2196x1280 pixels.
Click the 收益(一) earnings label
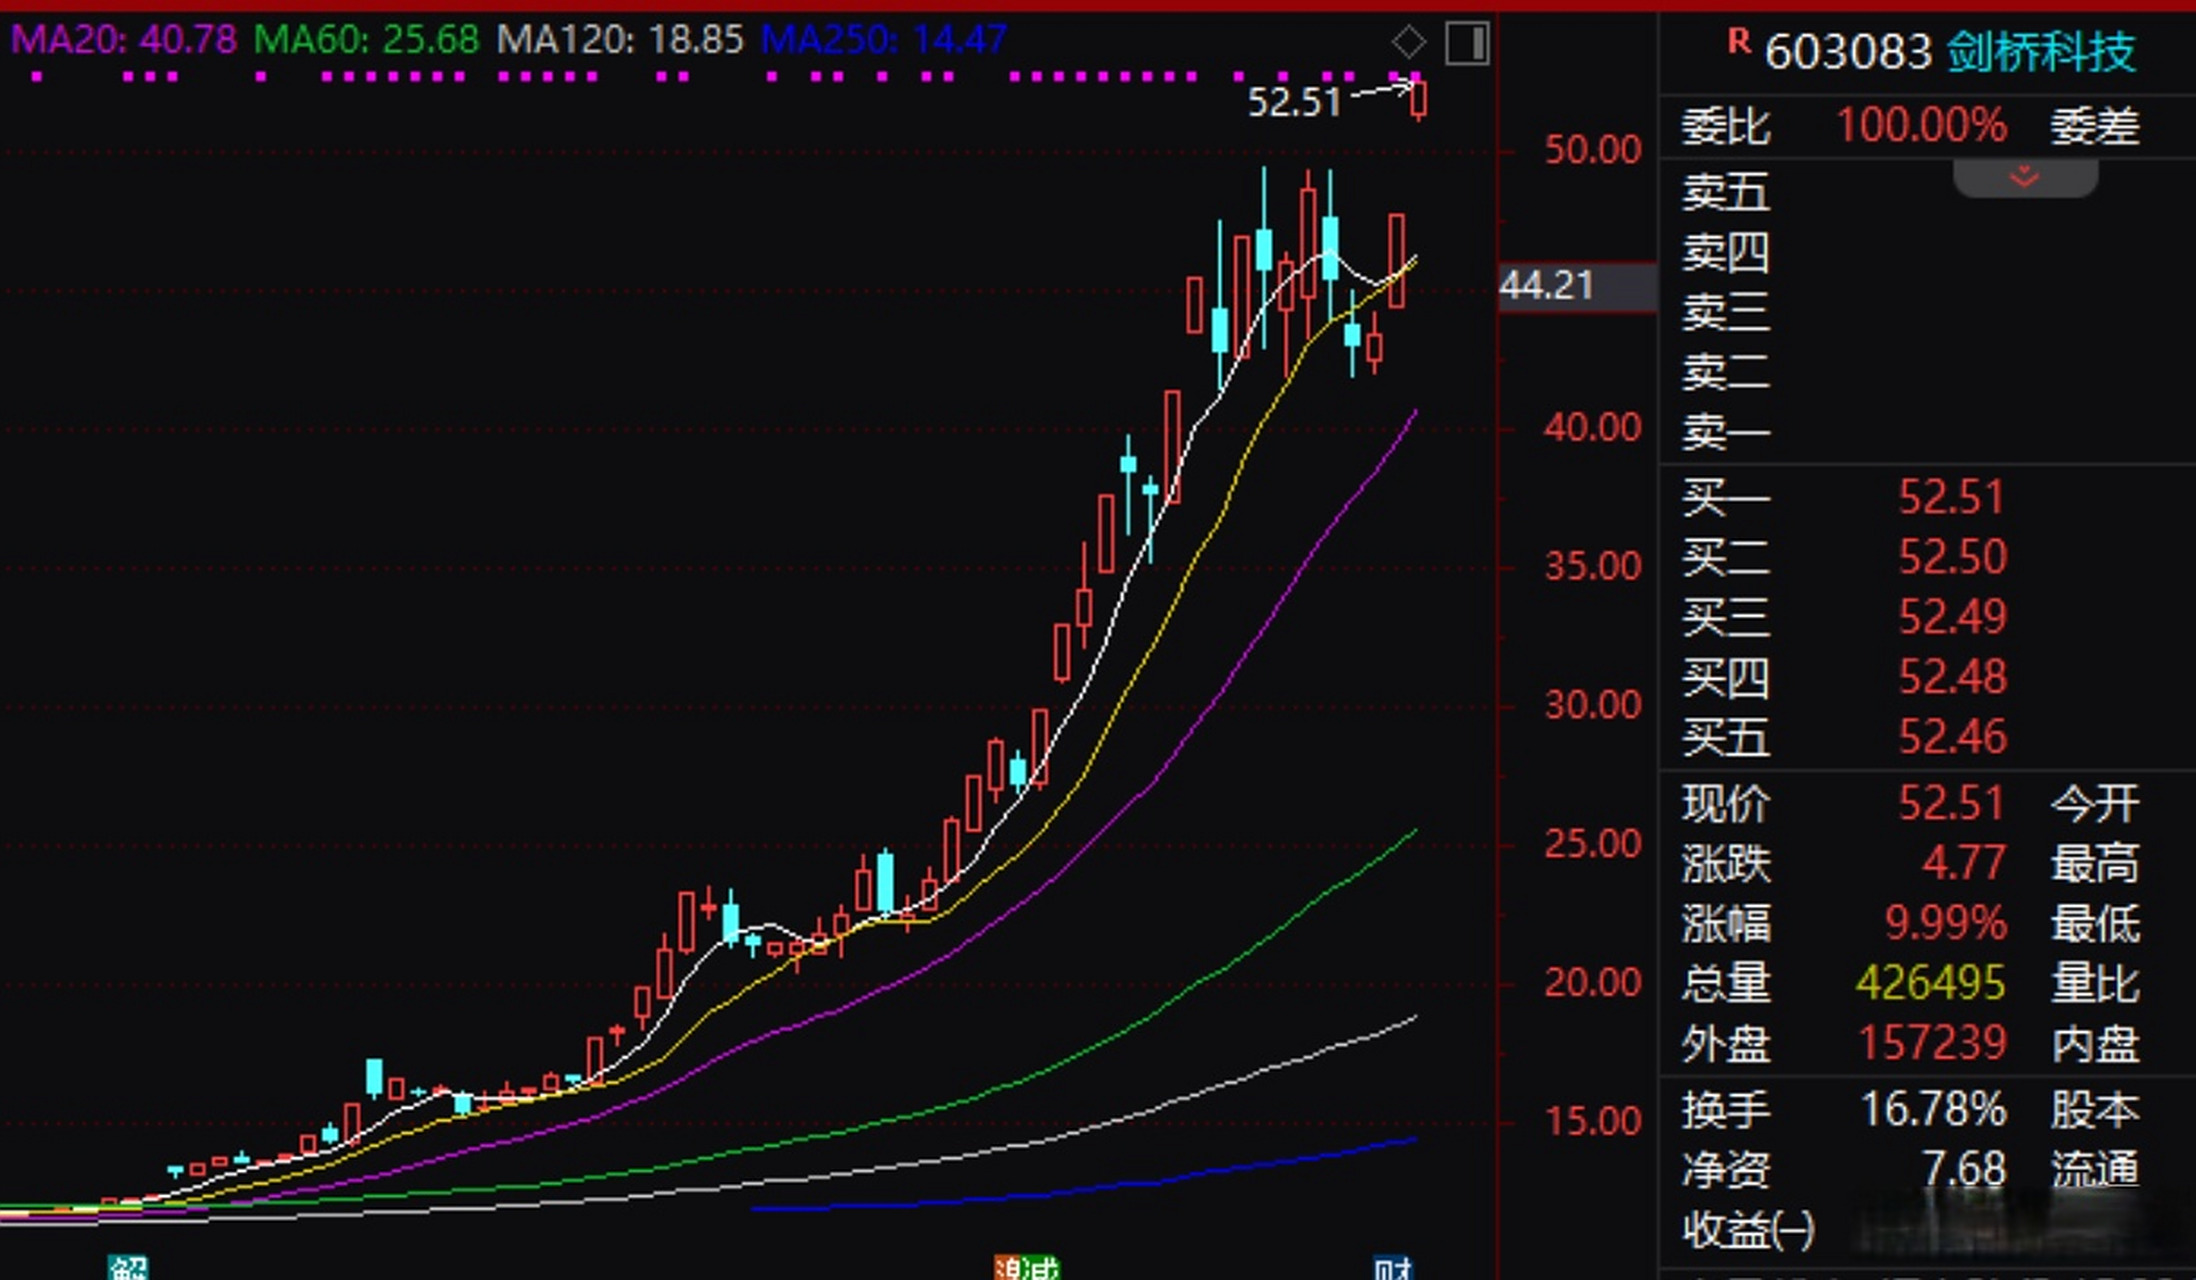1748,1229
